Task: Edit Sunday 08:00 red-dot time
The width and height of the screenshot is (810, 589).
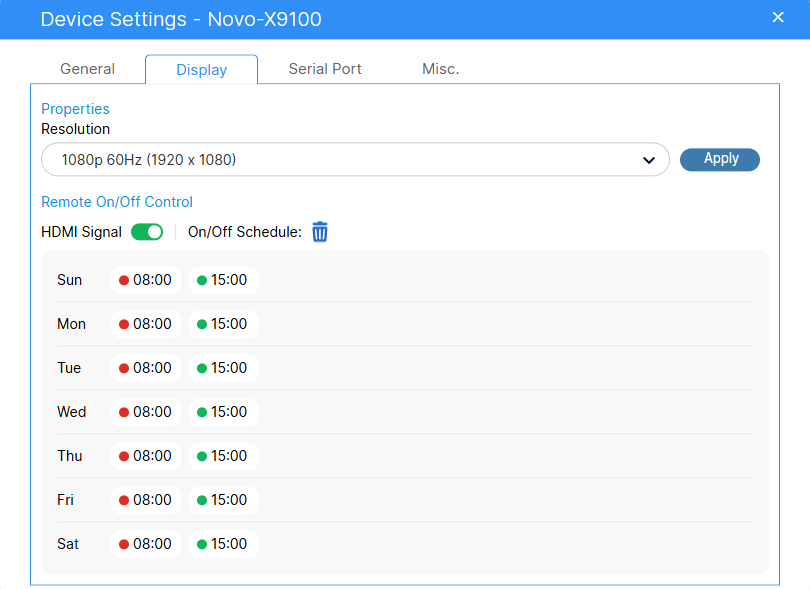Action: coord(146,280)
